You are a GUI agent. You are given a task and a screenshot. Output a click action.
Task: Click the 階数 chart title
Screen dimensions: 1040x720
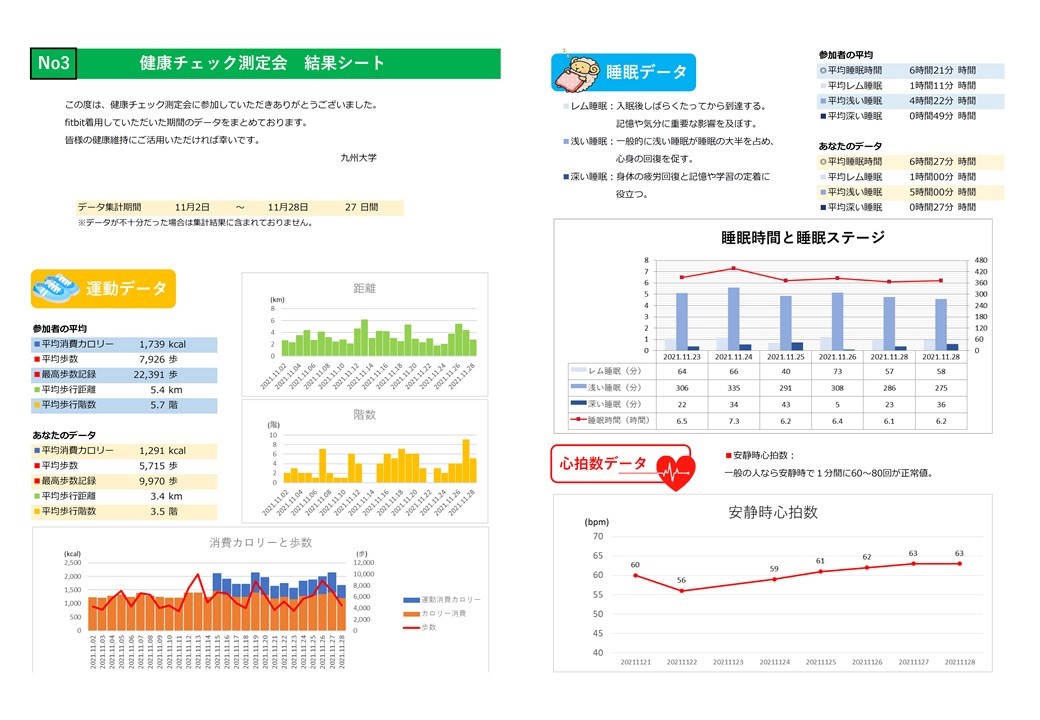[366, 413]
